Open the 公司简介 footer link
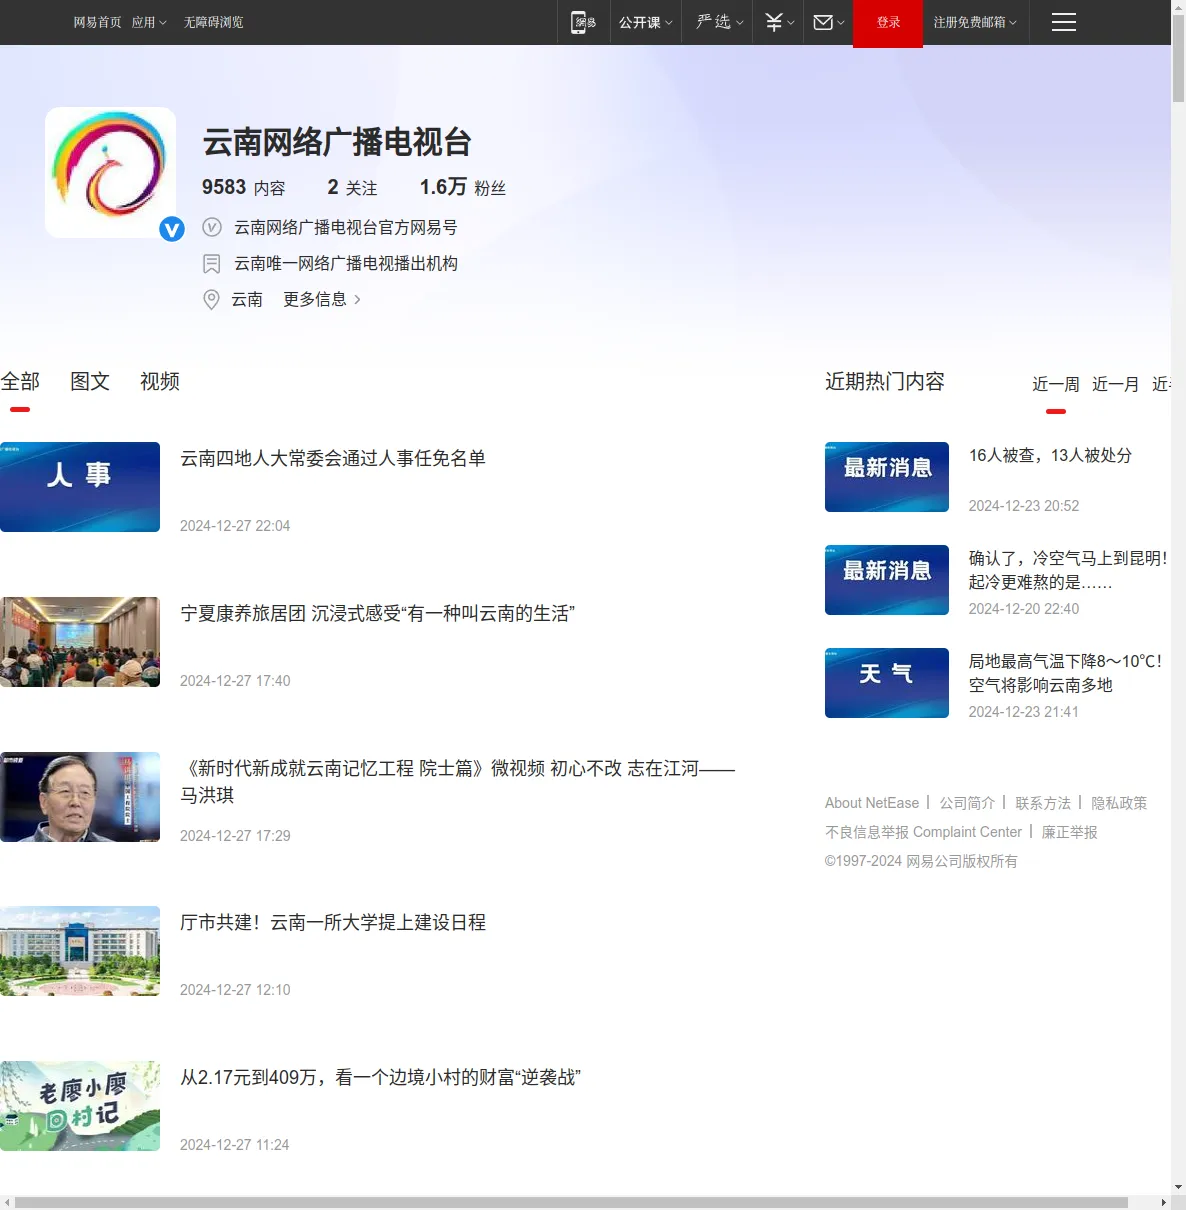The height and width of the screenshot is (1210, 1186). 967,803
